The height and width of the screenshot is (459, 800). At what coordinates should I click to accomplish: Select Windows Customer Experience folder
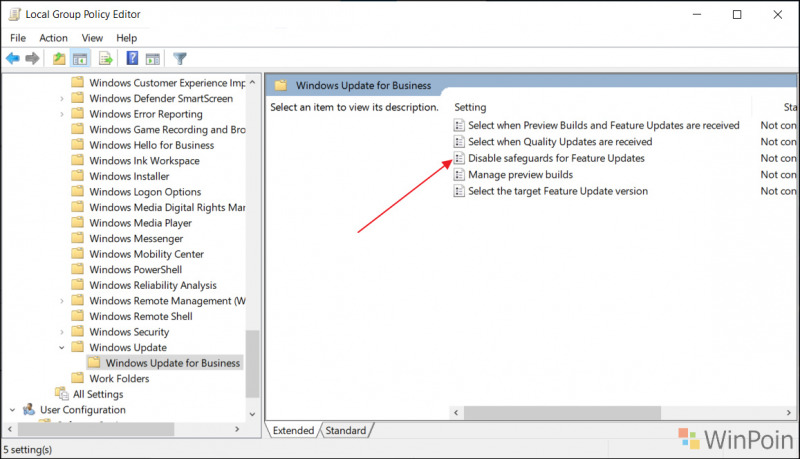pos(167,83)
